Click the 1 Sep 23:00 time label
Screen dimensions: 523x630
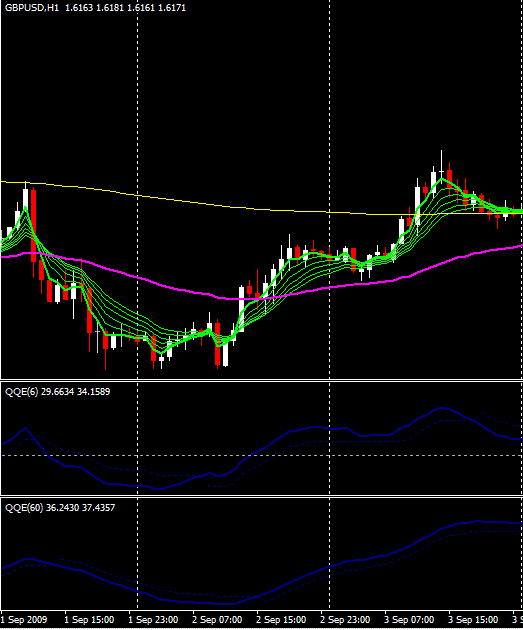pyautogui.click(x=153, y=619)
